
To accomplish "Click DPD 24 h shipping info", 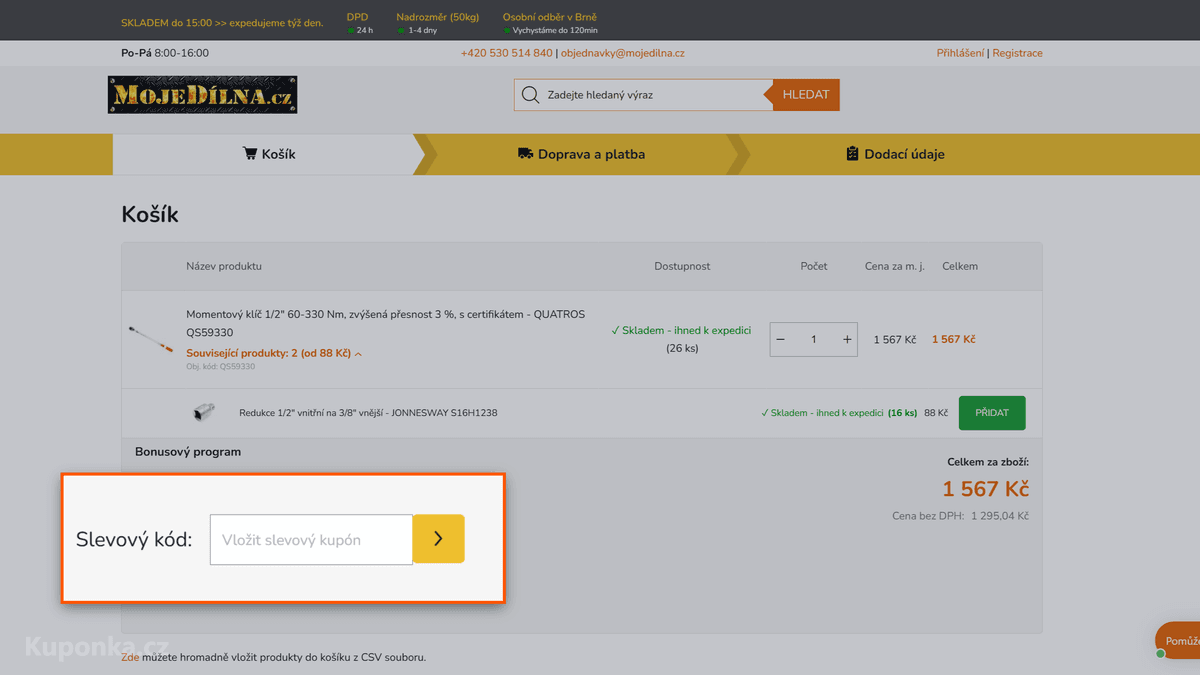I will tap(358, 23).
